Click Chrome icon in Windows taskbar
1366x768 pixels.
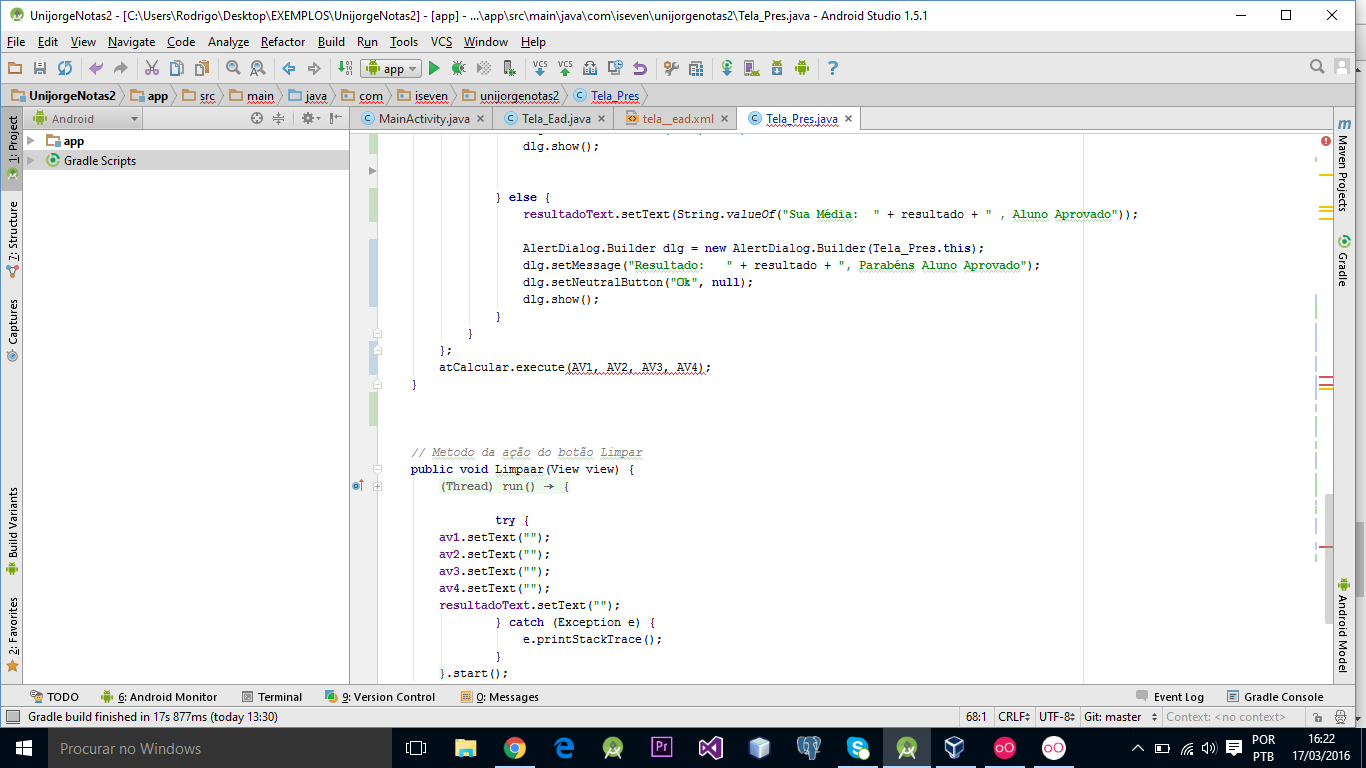click(515, 748)
